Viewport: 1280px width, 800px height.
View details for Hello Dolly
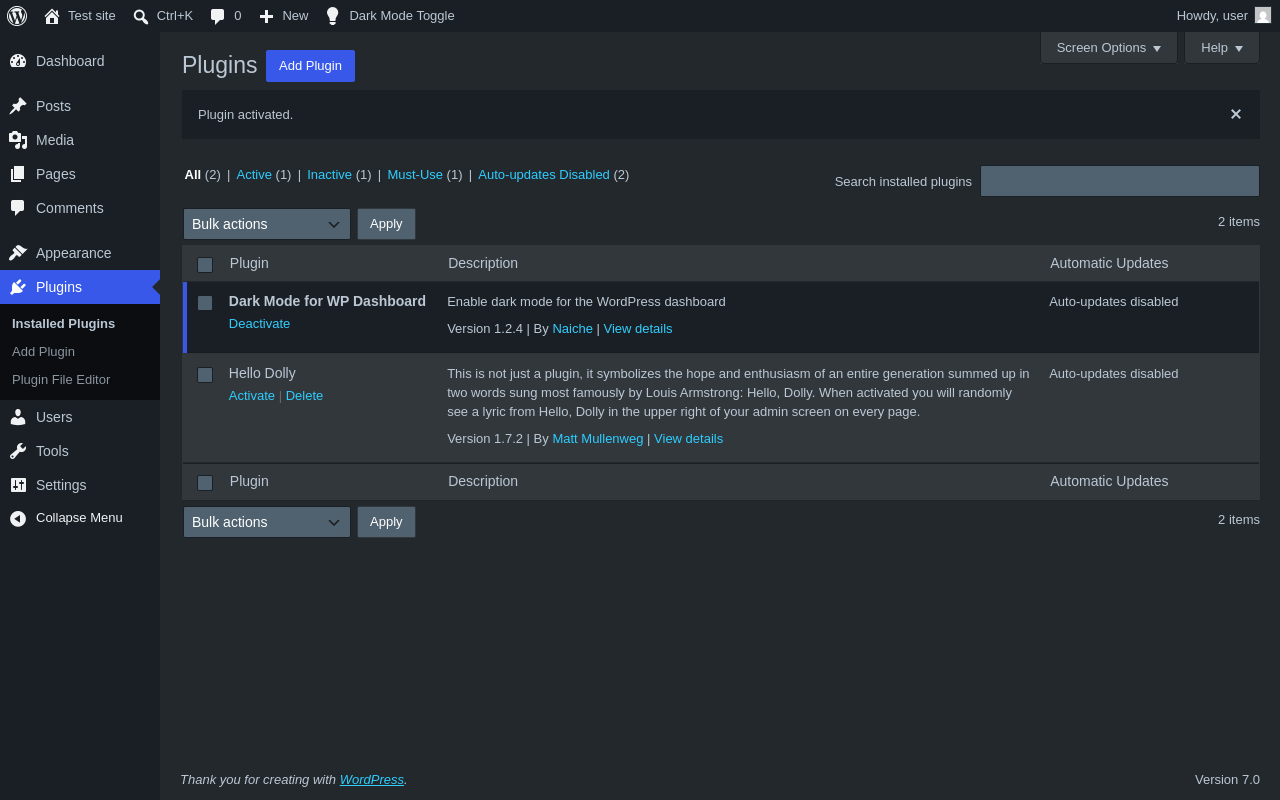pyautogui.click(x=688, y=439)
